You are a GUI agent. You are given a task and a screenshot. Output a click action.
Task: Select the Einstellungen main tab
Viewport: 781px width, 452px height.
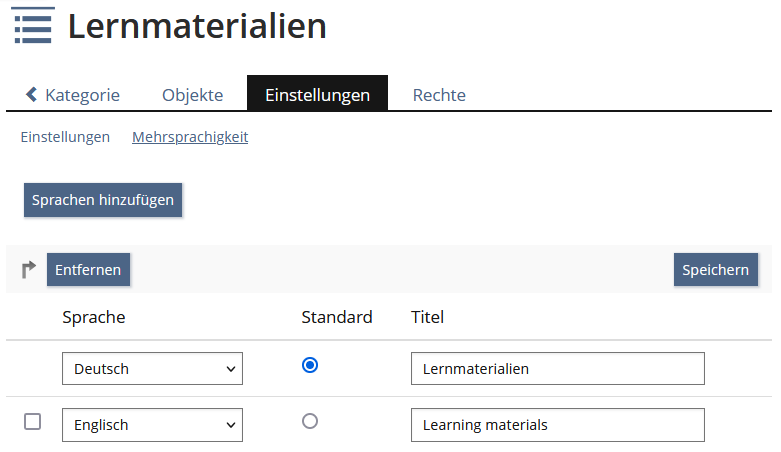click(317, 95)
